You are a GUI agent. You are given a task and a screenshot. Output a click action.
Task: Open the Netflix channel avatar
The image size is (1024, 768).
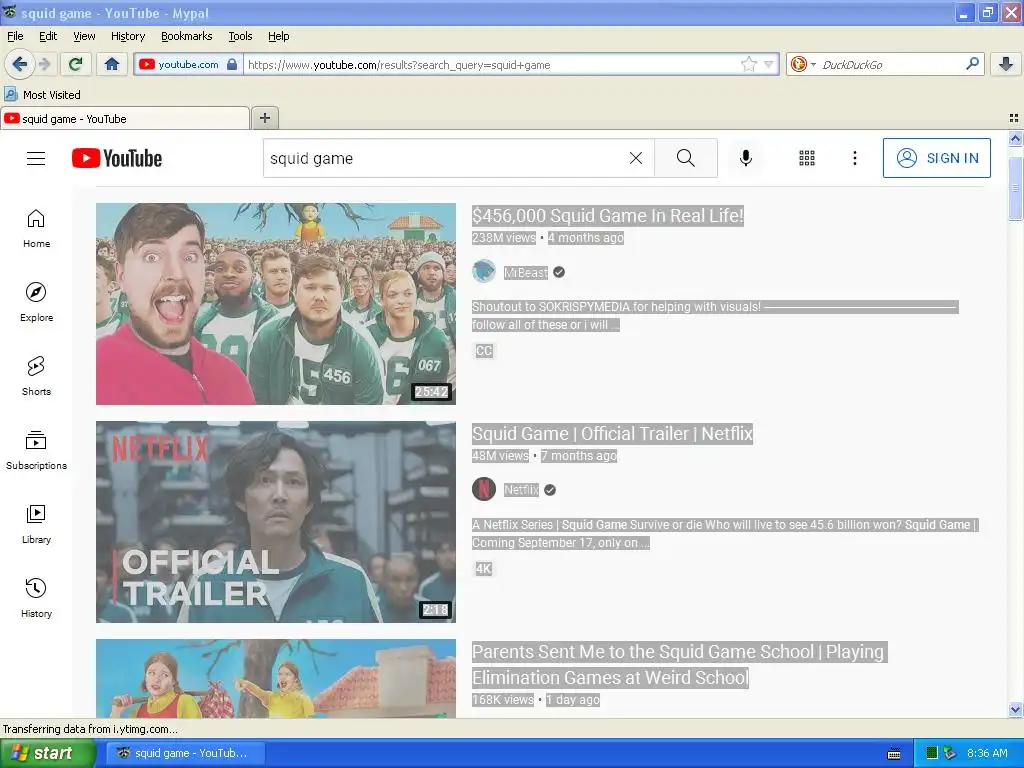click(484, 489)
